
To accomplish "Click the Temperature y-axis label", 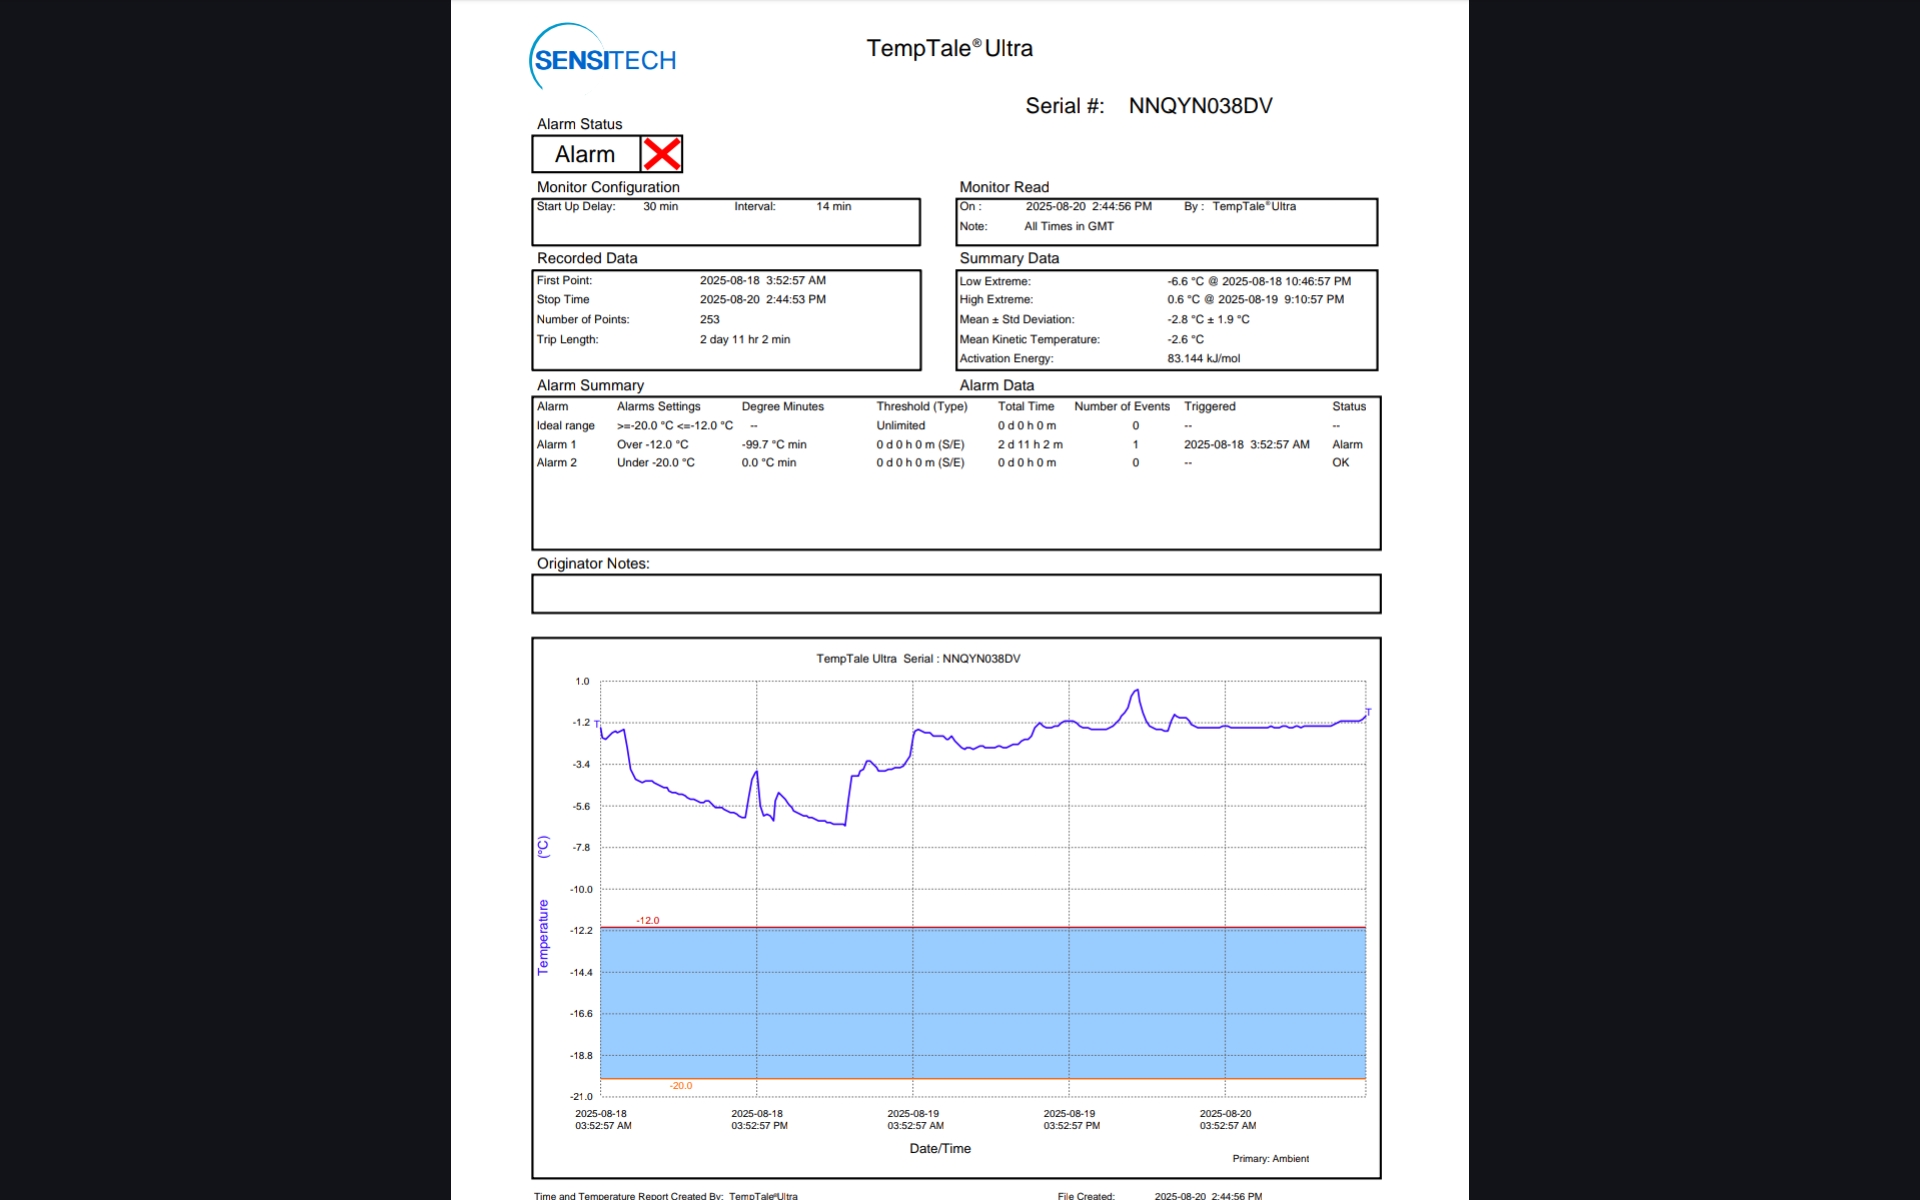I will [543, 936].
